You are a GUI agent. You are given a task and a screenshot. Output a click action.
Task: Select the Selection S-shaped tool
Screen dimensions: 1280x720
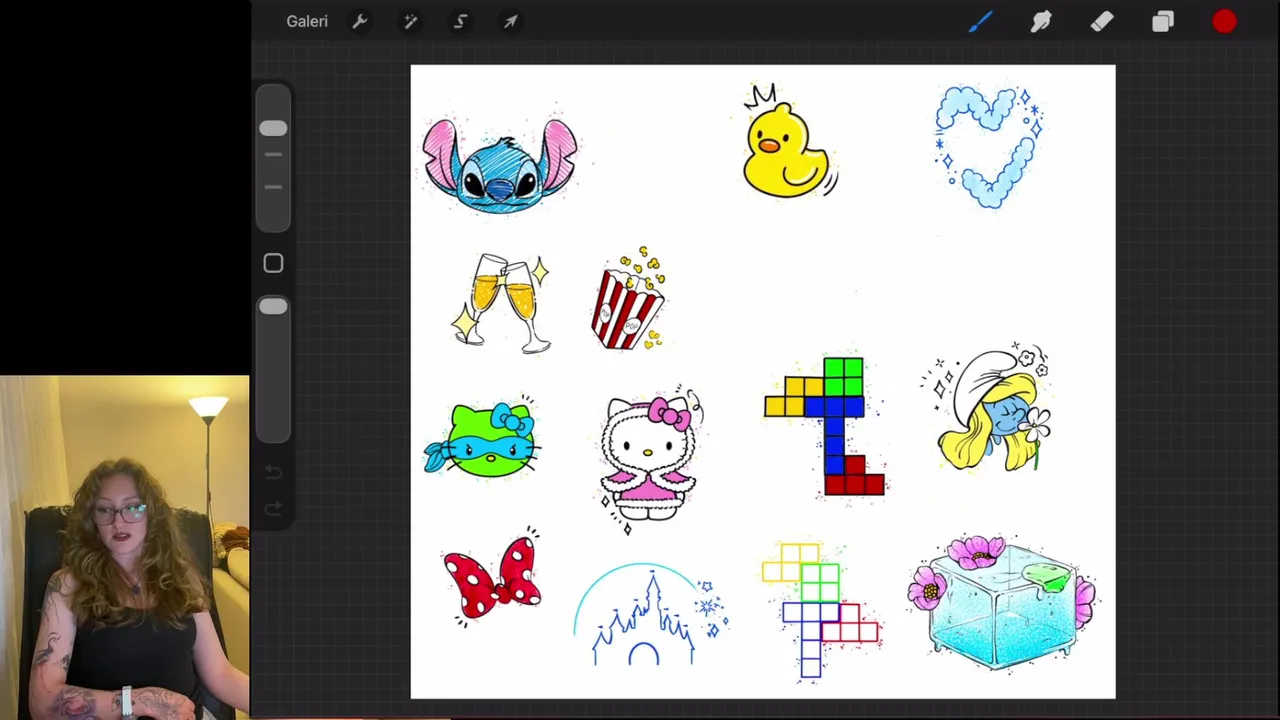pyautogui.click(x=460, y=21)
